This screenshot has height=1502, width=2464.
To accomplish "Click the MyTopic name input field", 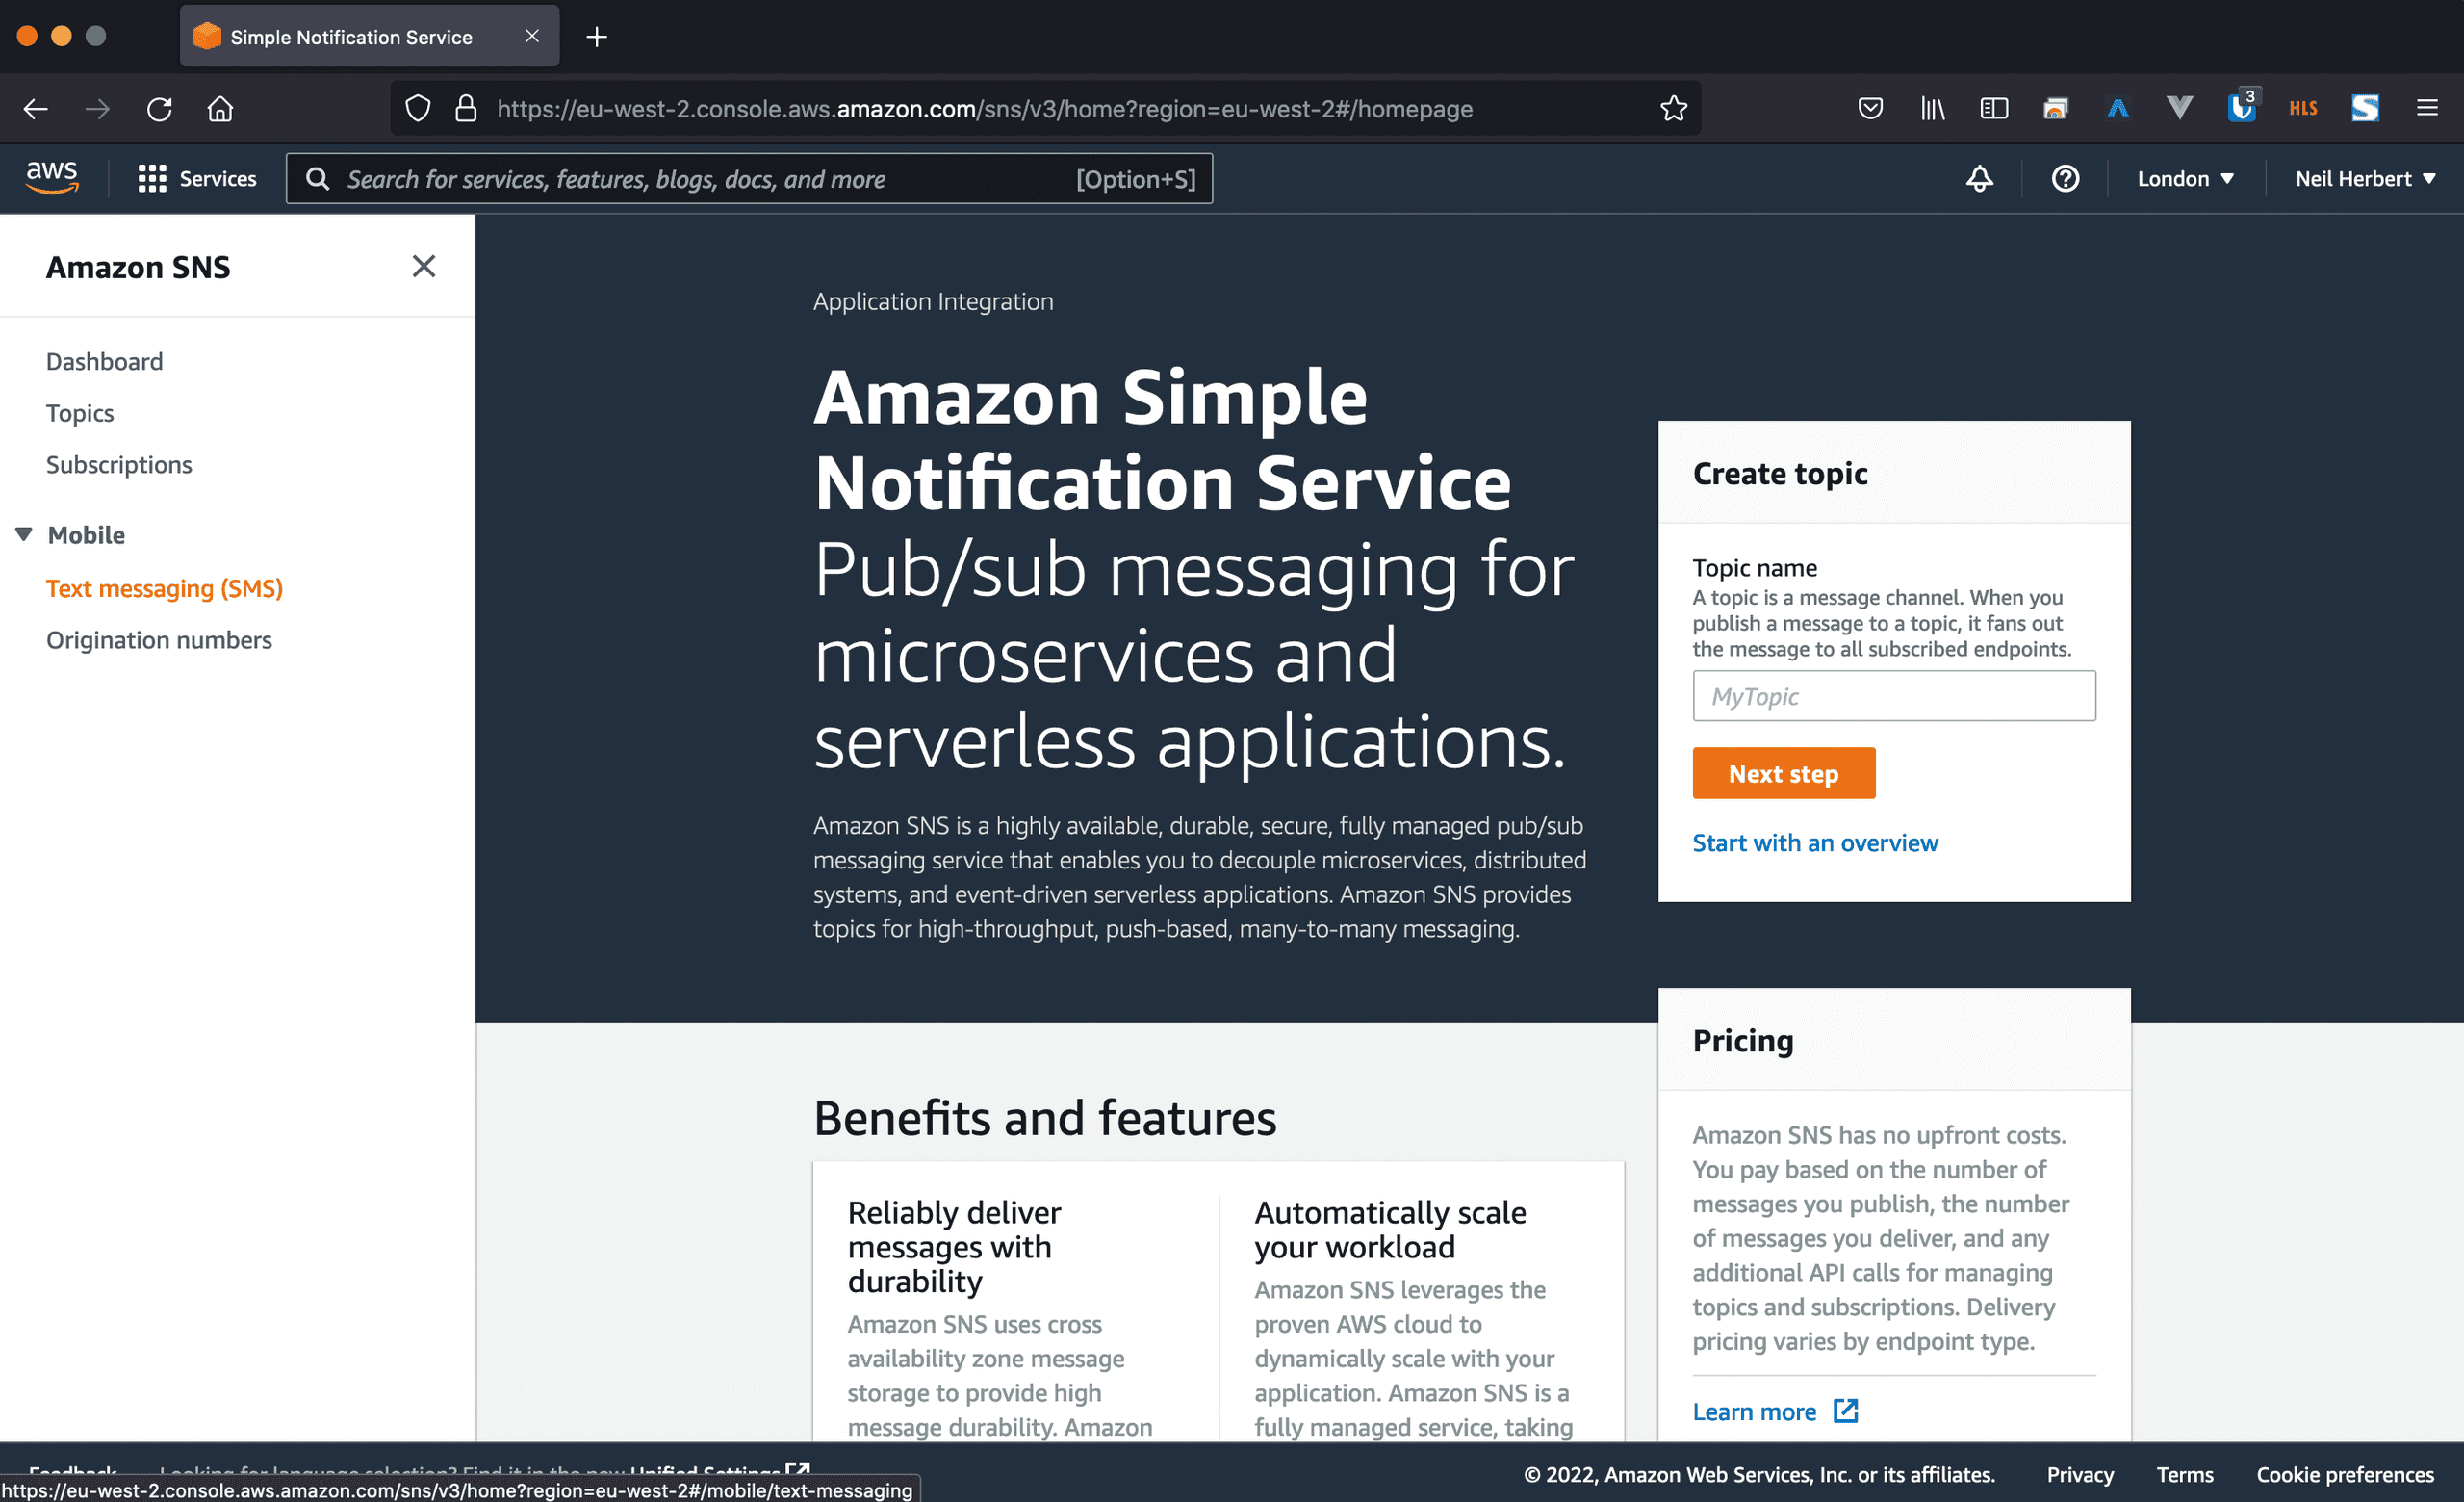I will point(1892,694).
